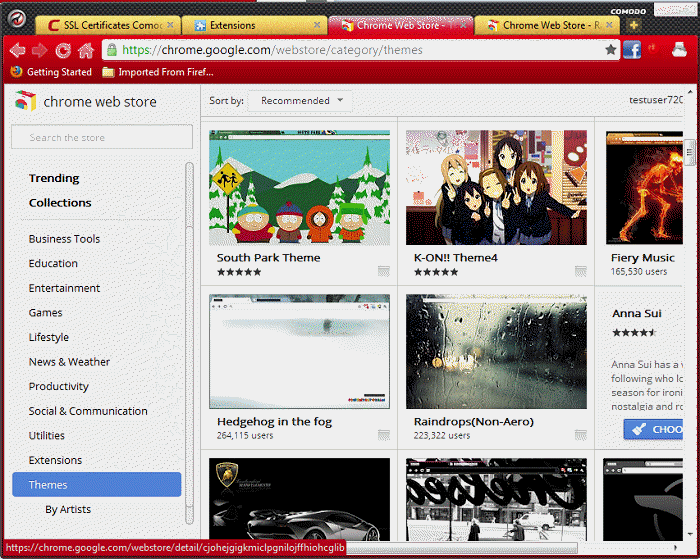Close the active Chrome Web Store tab
Screen dimensions: 700x559
(x=463, y=25)
